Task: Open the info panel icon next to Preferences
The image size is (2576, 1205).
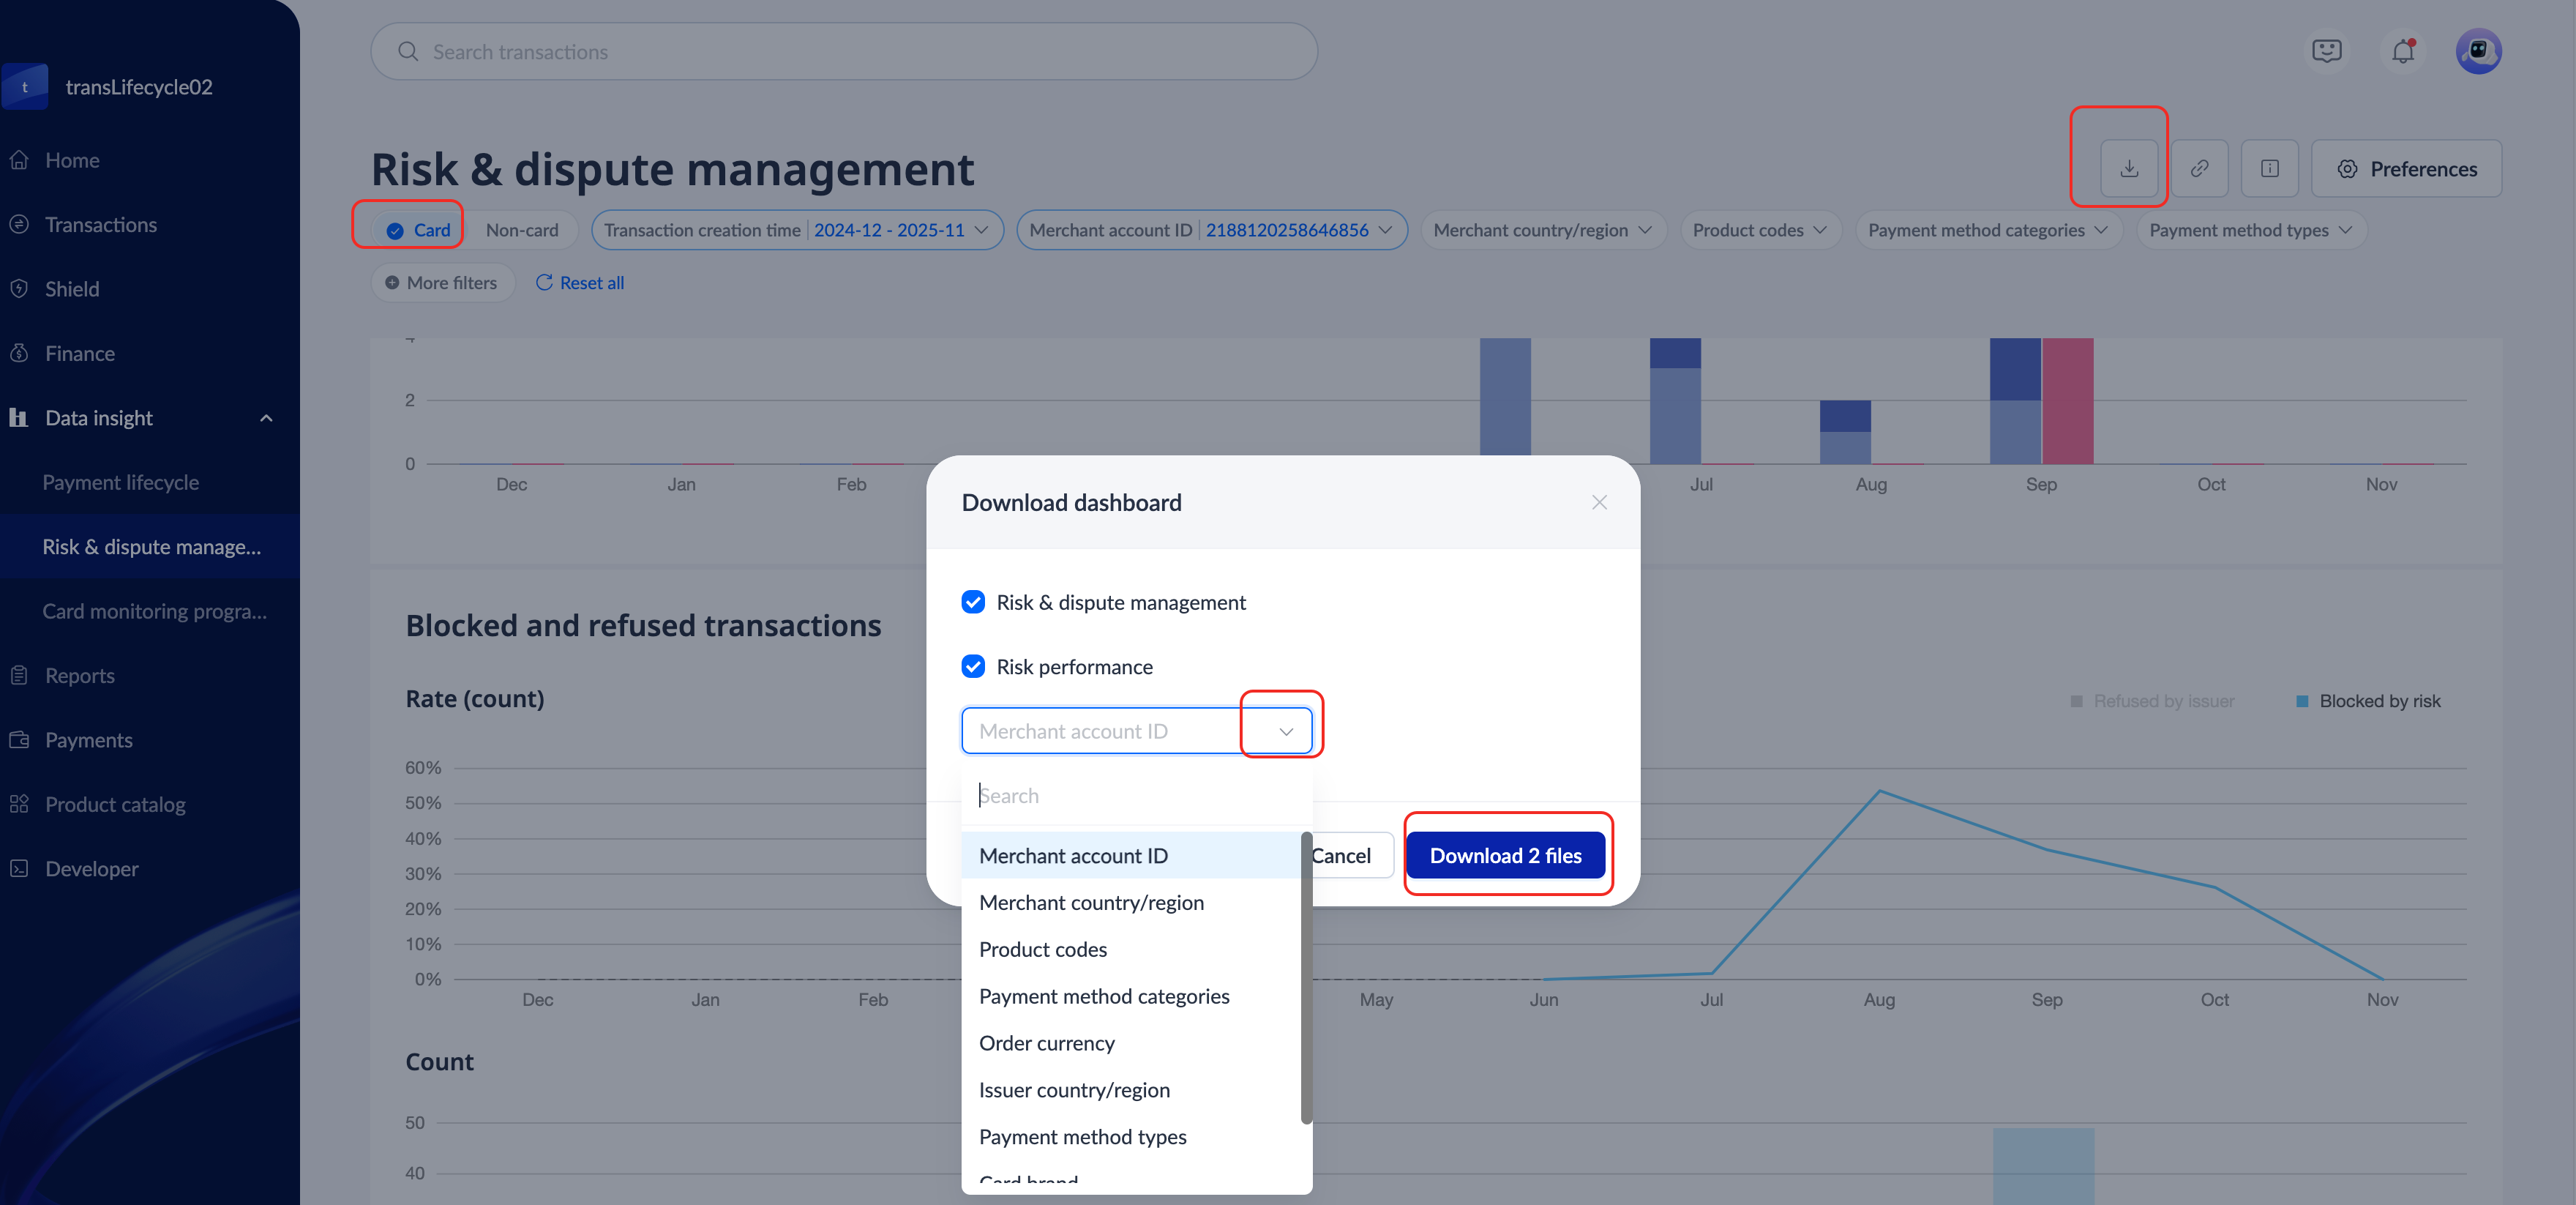Action: pos(2269,168)
